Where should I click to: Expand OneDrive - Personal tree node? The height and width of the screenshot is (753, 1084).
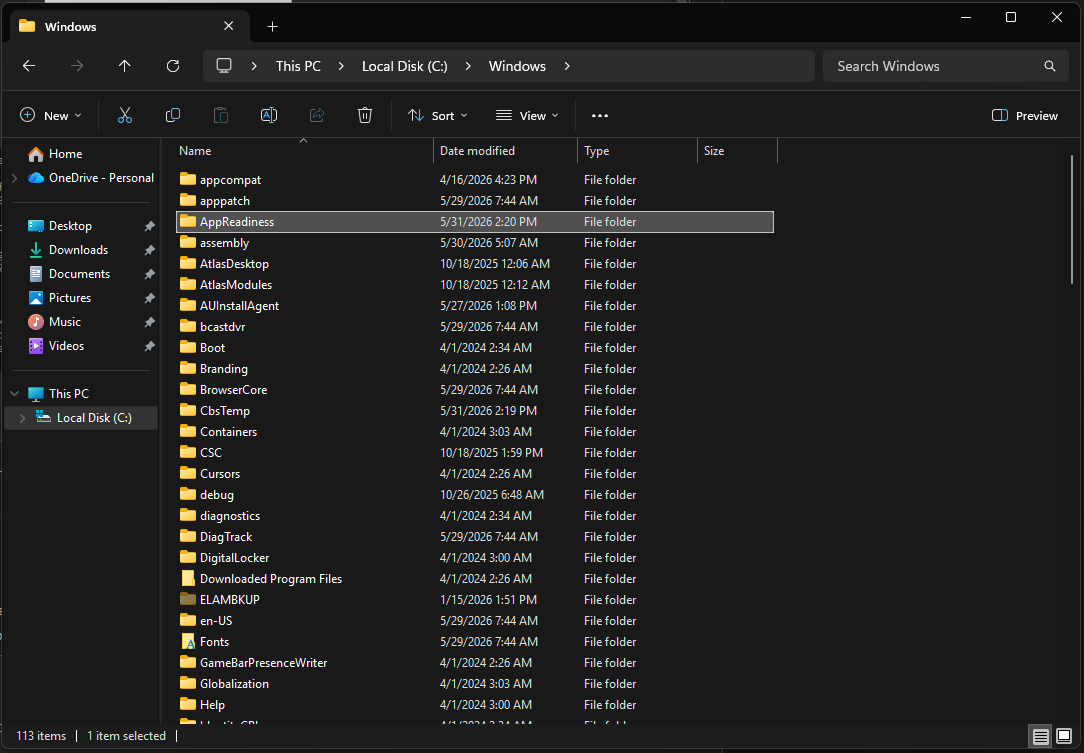(x=15, y=178)
